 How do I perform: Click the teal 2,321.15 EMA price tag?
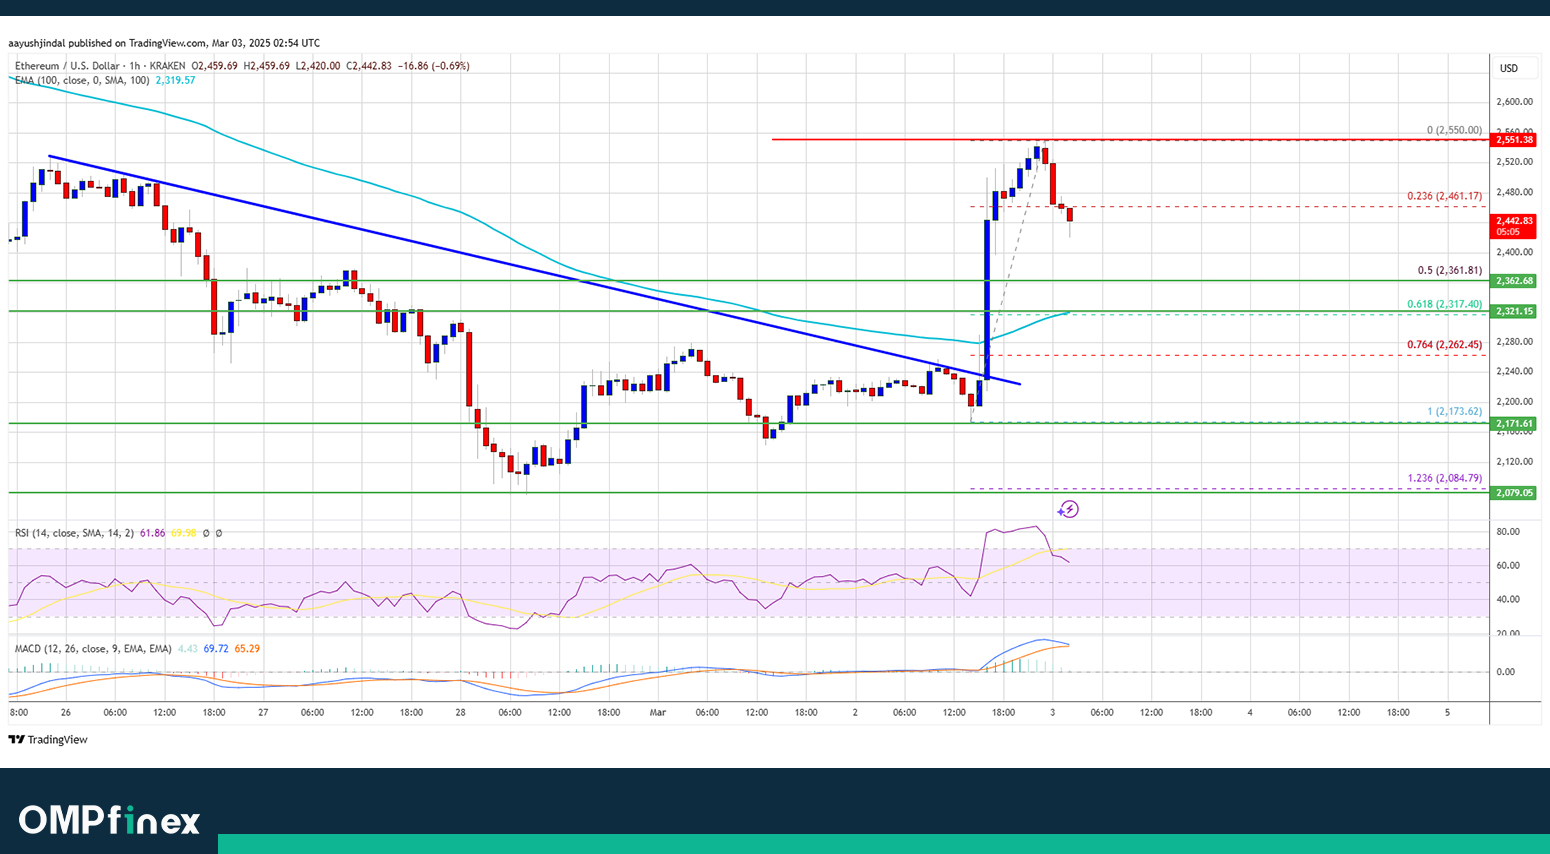pos(1514,312)
